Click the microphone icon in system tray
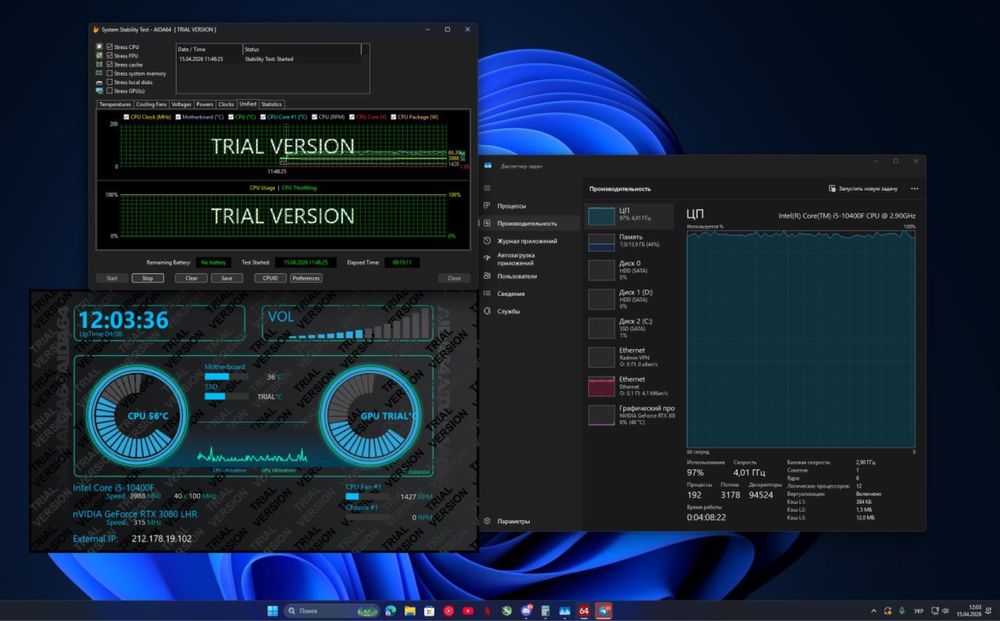The width and height of the screenshot is (1000, 621). pyautogui.click(x=902, y=611)
